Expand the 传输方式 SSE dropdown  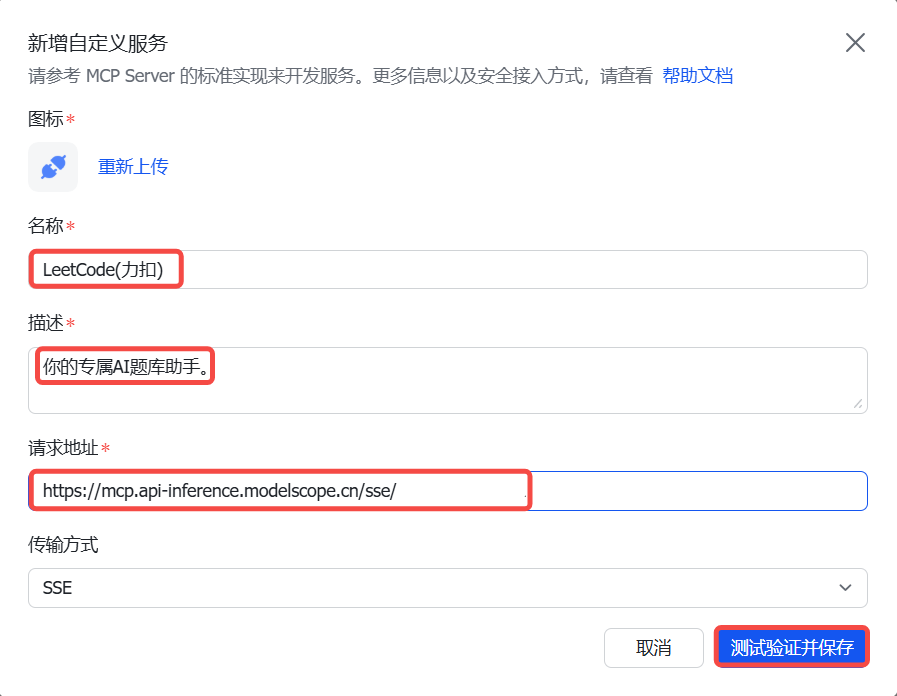(x=448, y=588)
